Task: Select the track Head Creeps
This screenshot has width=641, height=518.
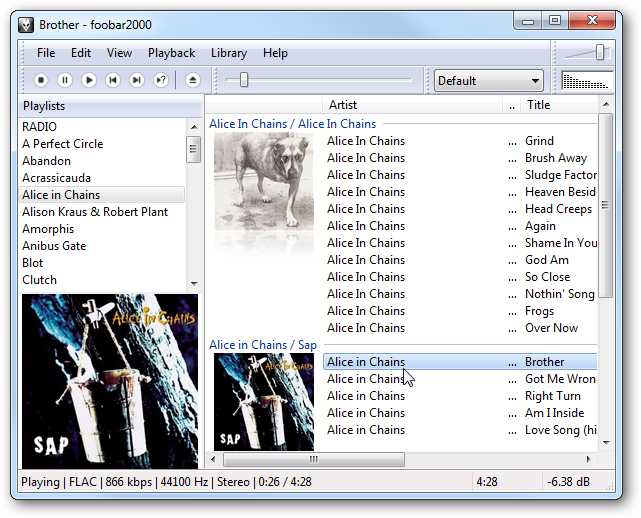Action: tap(460, 209)
